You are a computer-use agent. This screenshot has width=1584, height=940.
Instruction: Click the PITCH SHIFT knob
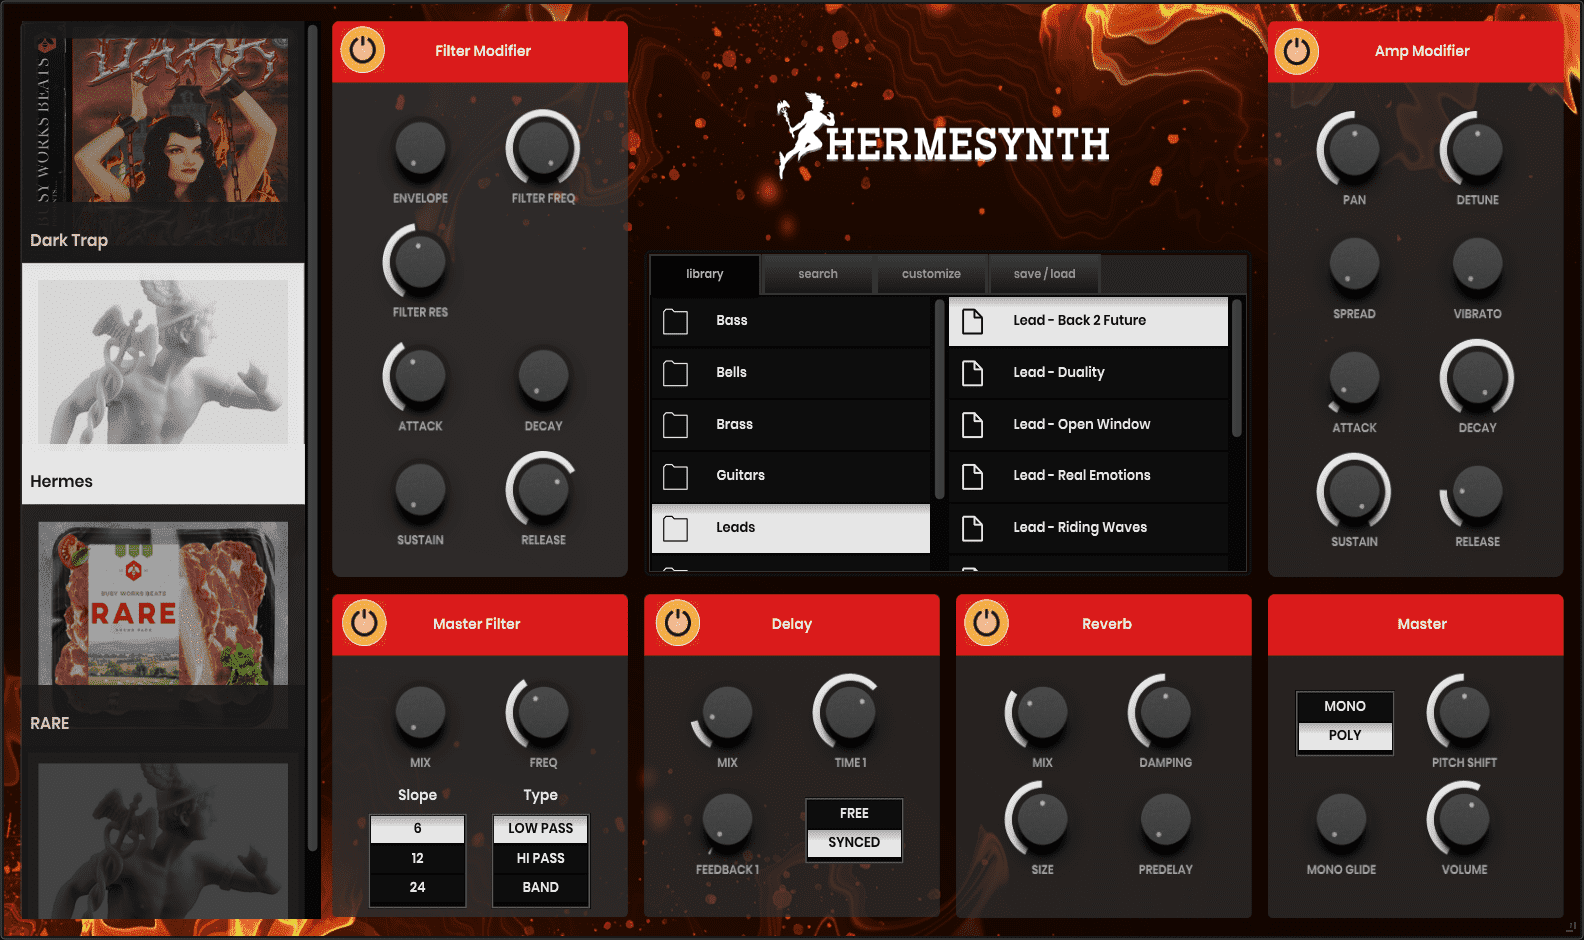click(x=1464, y=713)
